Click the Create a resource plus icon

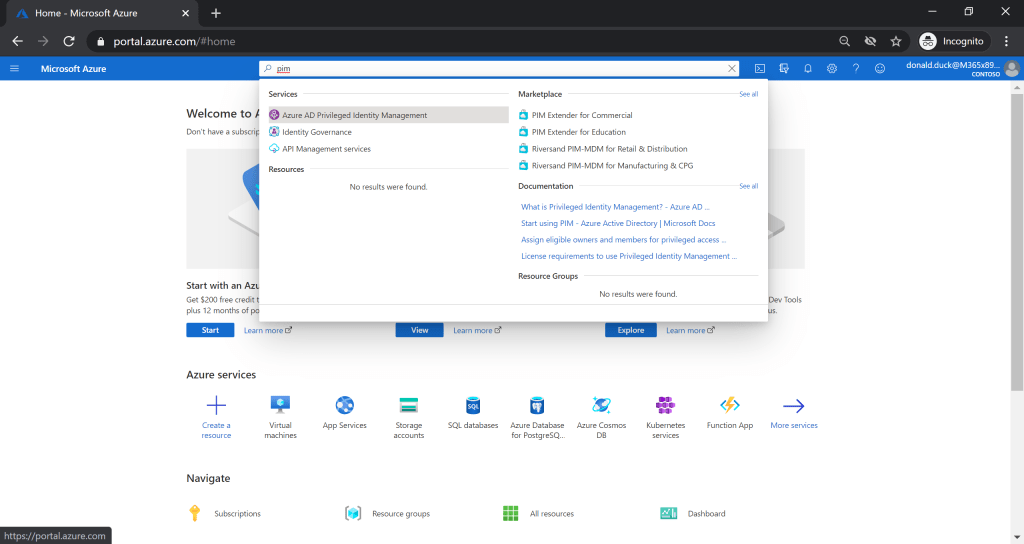(216, 406)
